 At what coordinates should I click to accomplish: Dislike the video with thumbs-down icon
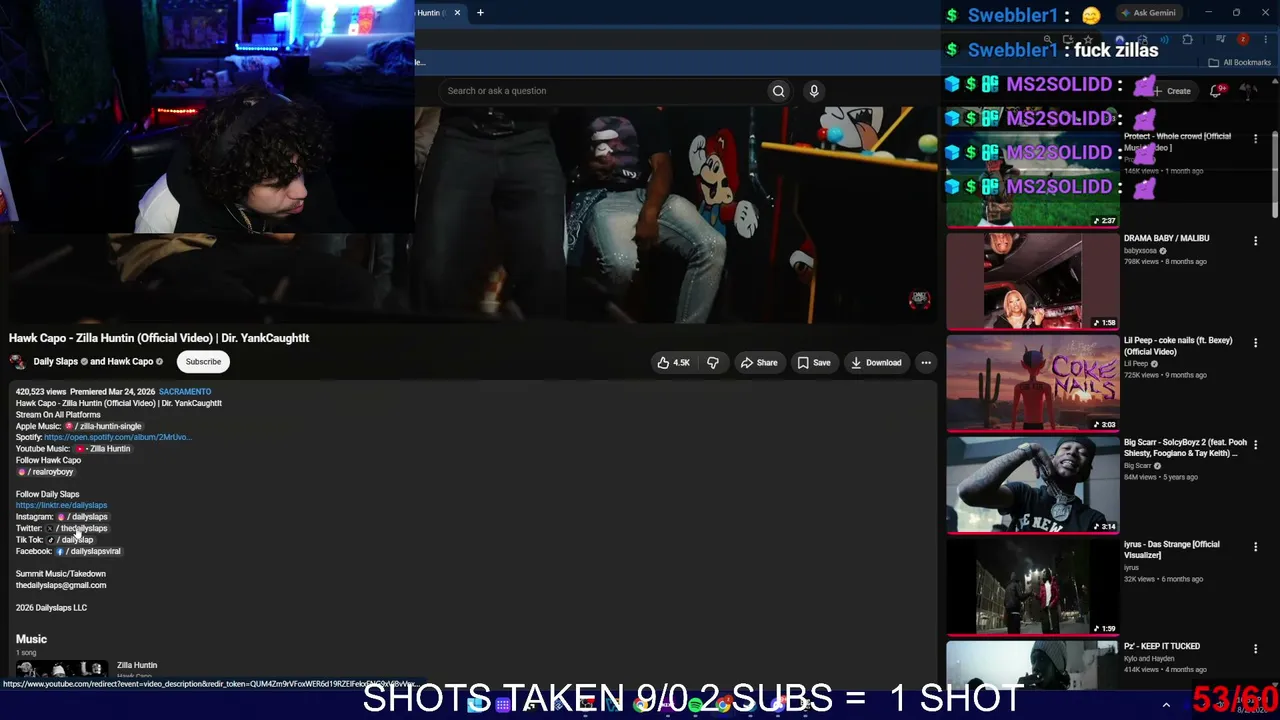coord(713,363)
